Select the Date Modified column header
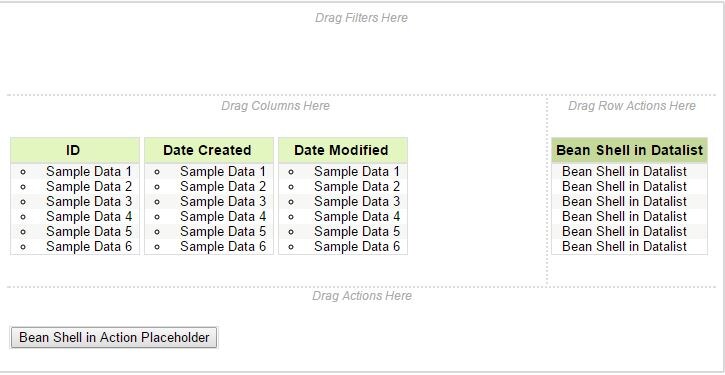Viewport: 725px width, 375px height. pos(343,150)
